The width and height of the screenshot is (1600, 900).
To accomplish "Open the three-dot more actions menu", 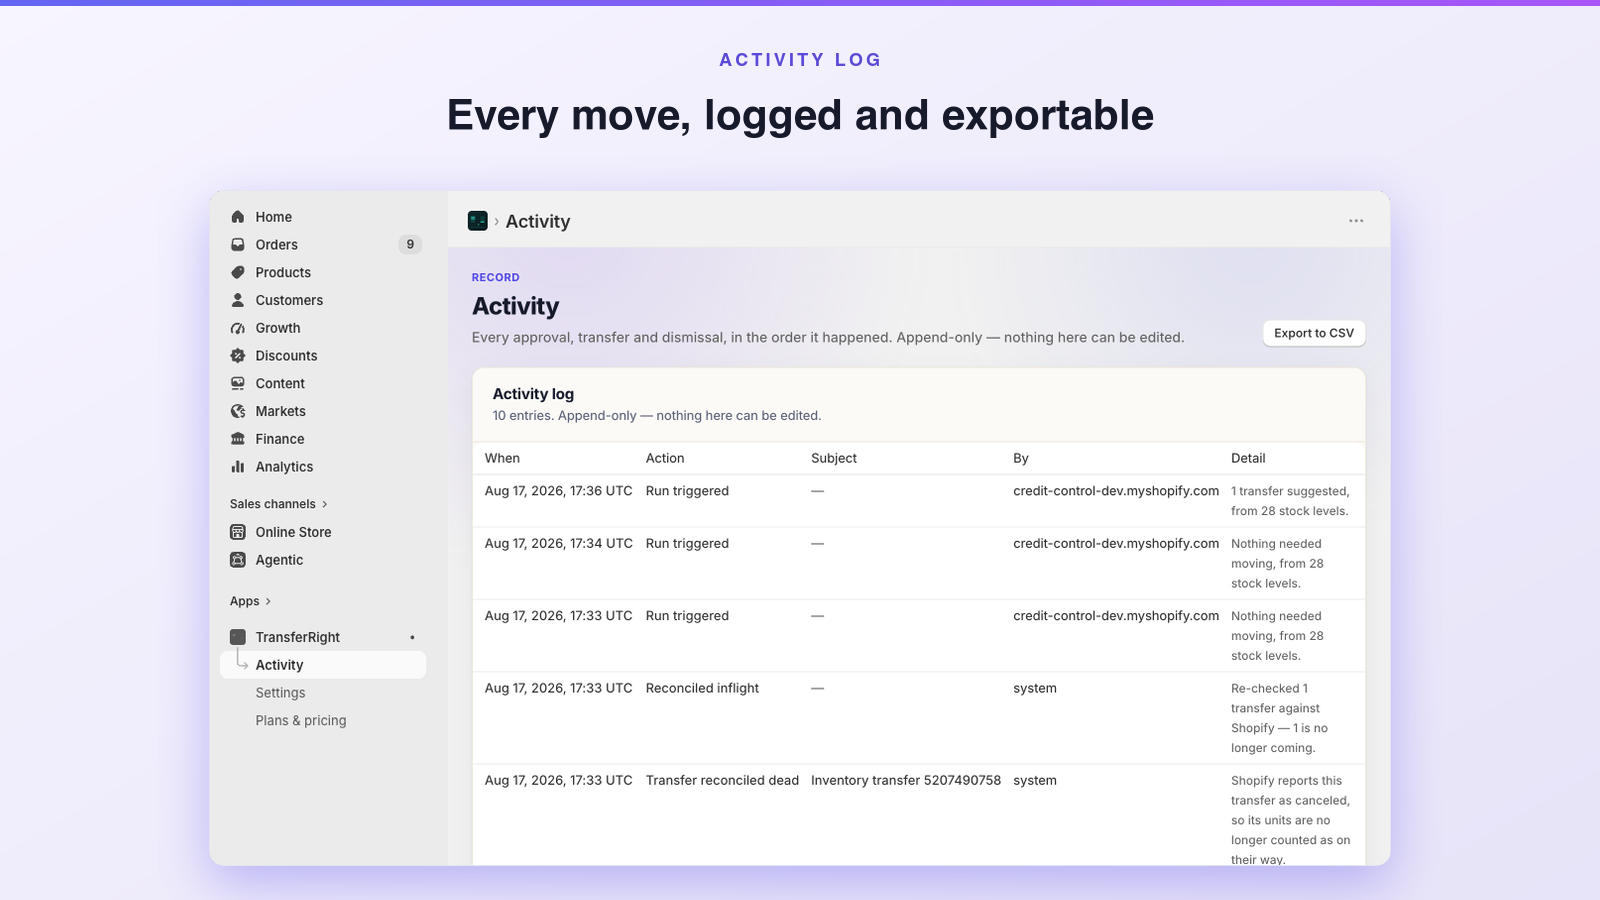I will point(1356,221).
